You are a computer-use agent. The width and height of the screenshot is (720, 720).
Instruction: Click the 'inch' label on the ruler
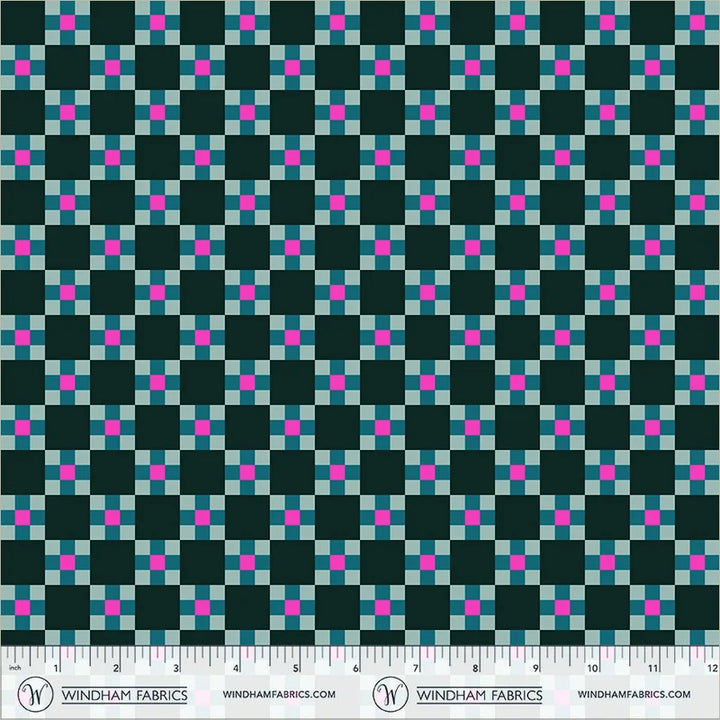point(15,667)
